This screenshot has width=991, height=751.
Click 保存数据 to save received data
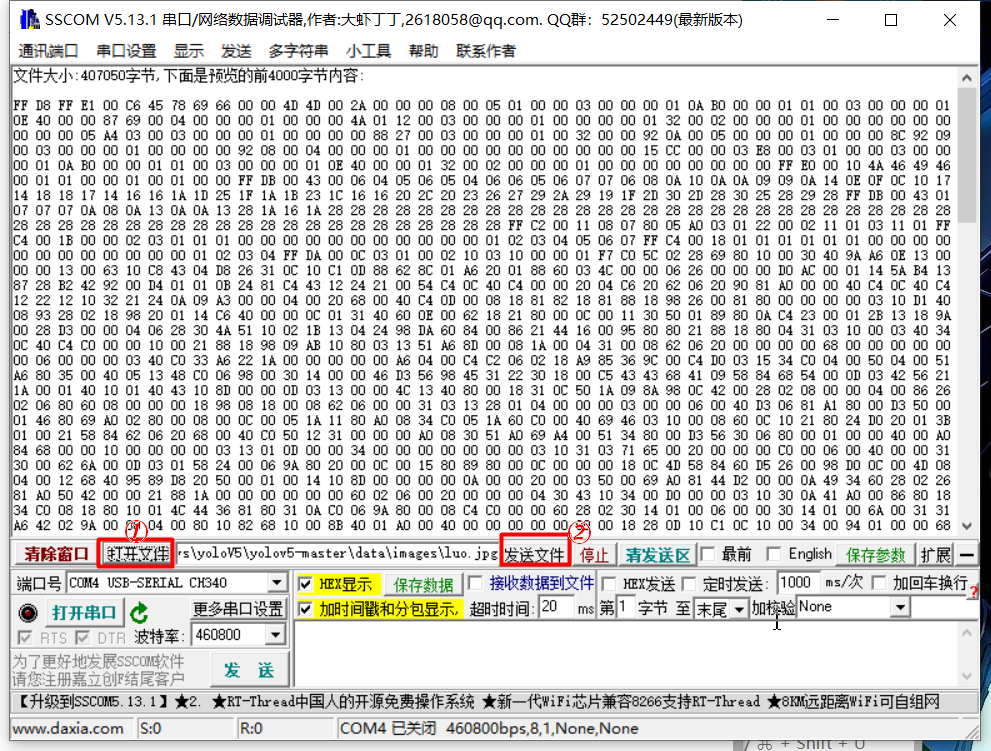pyautogui.click(x=424, y=583)
